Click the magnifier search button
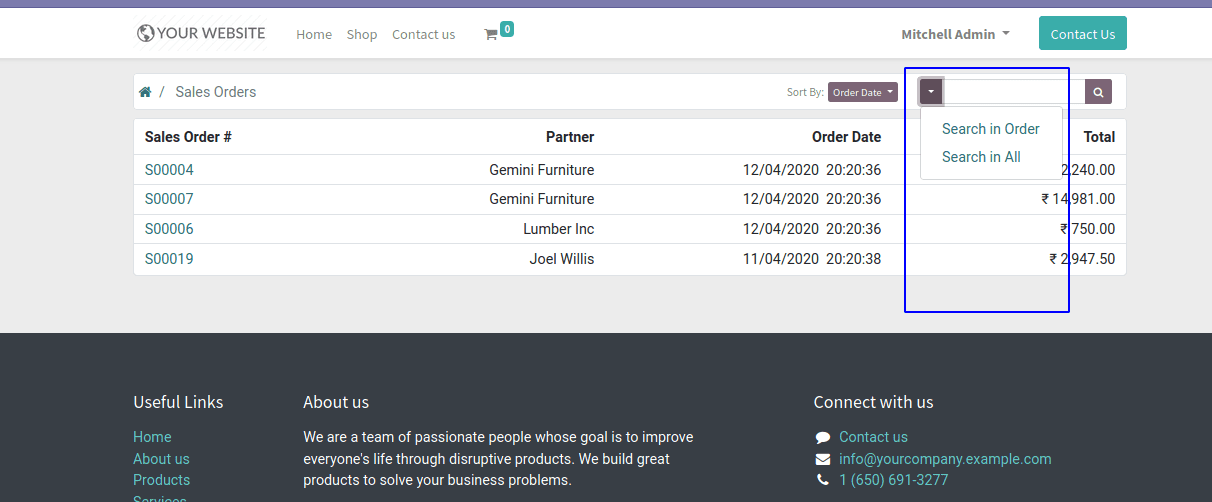 click(1098, 92)
